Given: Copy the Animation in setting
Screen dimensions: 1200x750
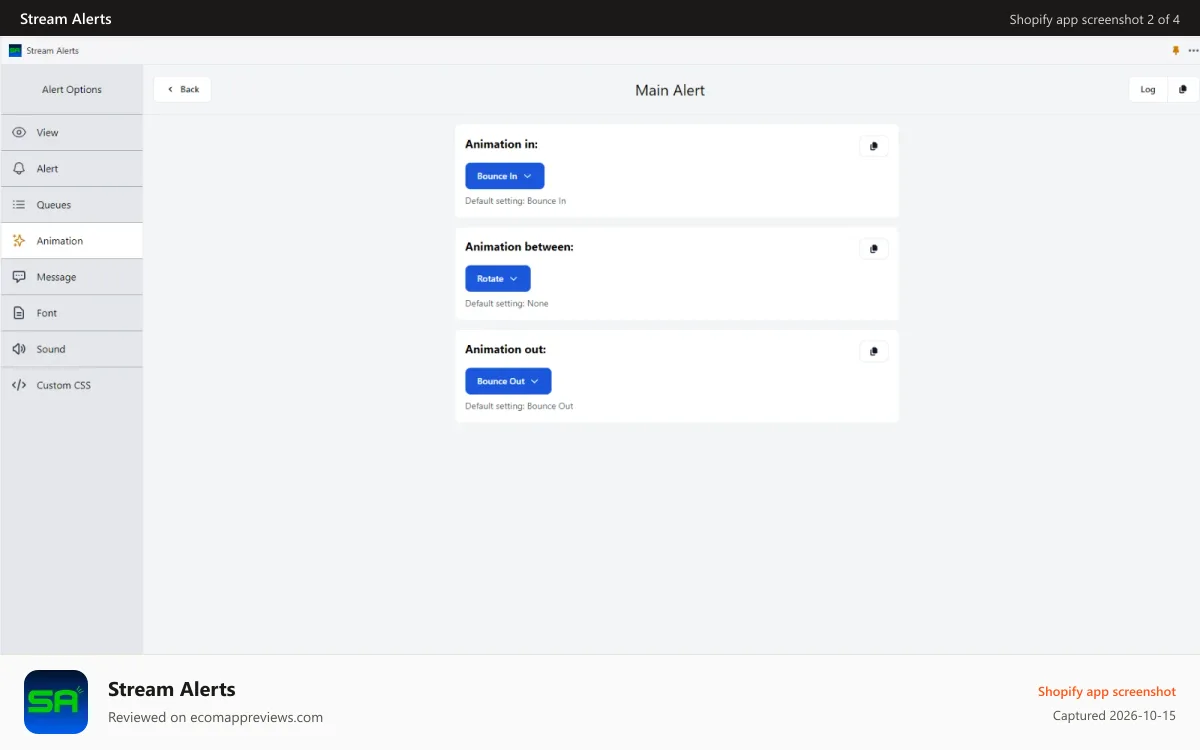Looking at the screenshot, I should 874,146.
